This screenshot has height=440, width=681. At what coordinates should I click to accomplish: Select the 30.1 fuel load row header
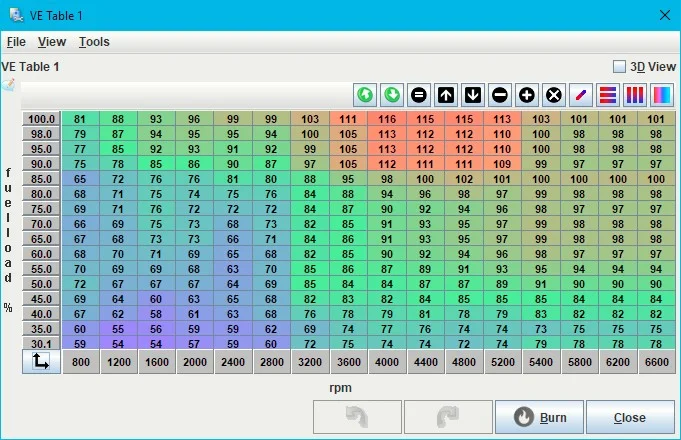click(41, 344)
